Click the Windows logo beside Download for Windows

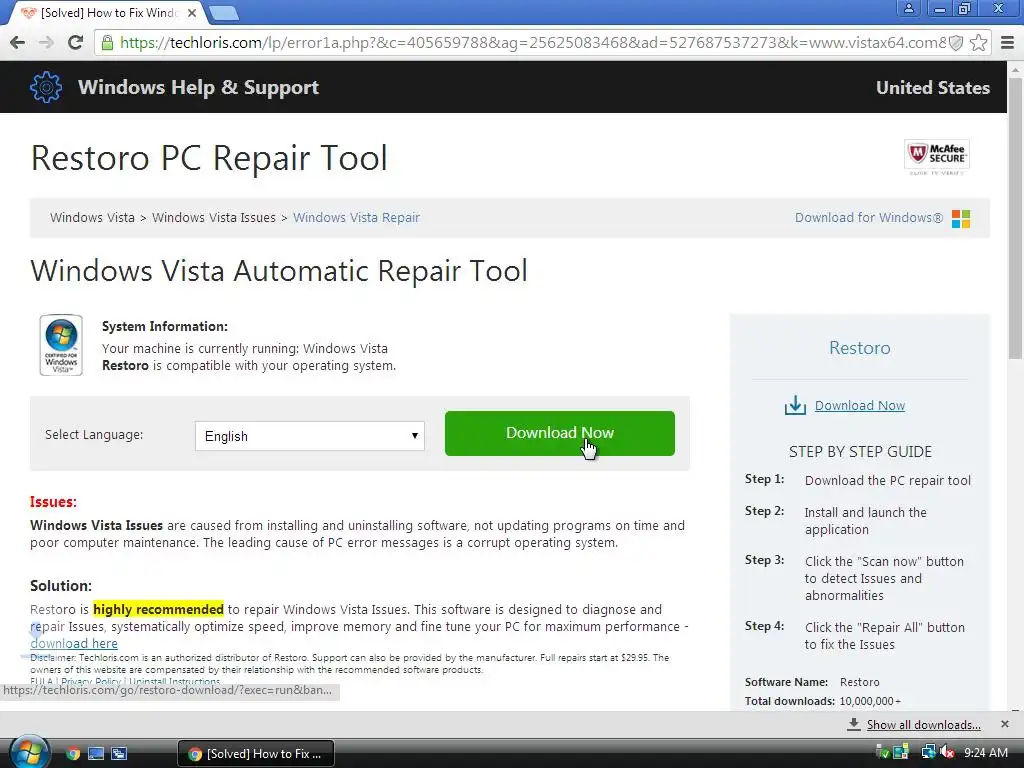961,219
